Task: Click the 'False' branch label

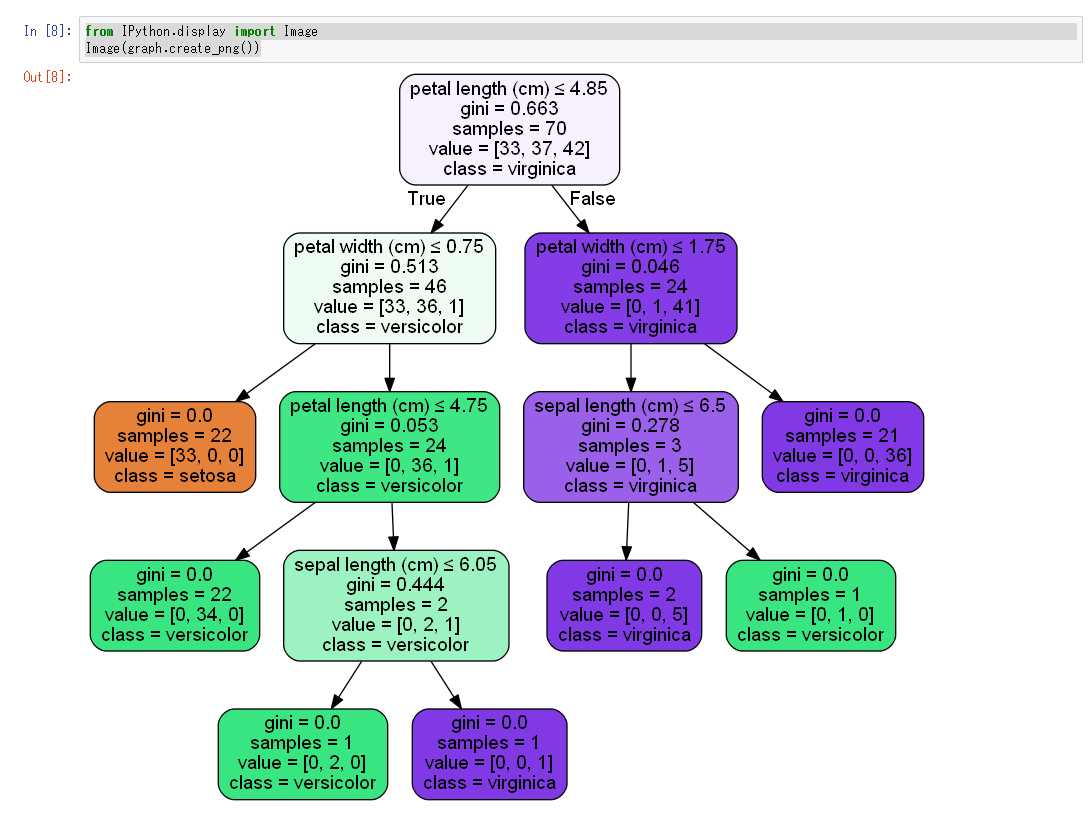Action: [x=592, y=199]
